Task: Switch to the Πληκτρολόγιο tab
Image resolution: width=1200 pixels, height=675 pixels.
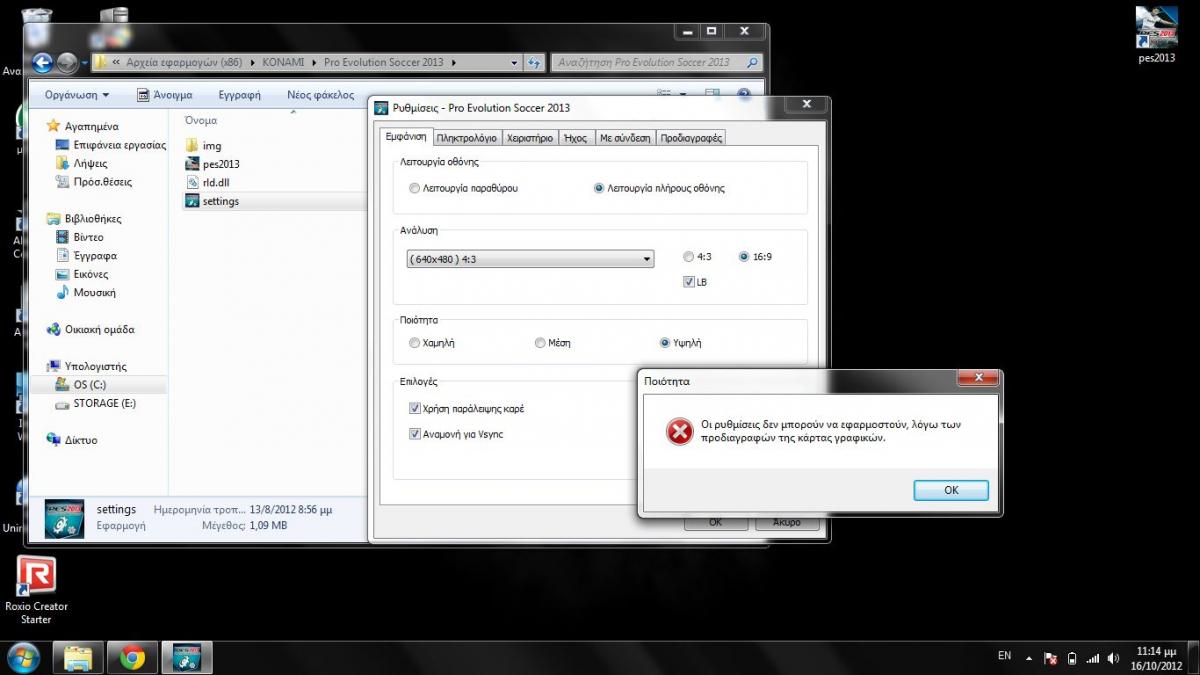Action: point(467,138)
